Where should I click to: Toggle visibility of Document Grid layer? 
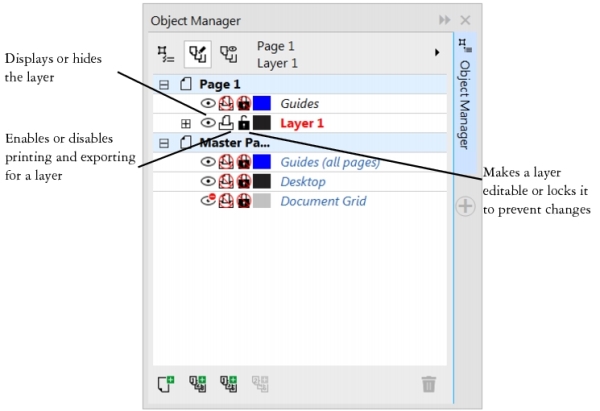208,200
